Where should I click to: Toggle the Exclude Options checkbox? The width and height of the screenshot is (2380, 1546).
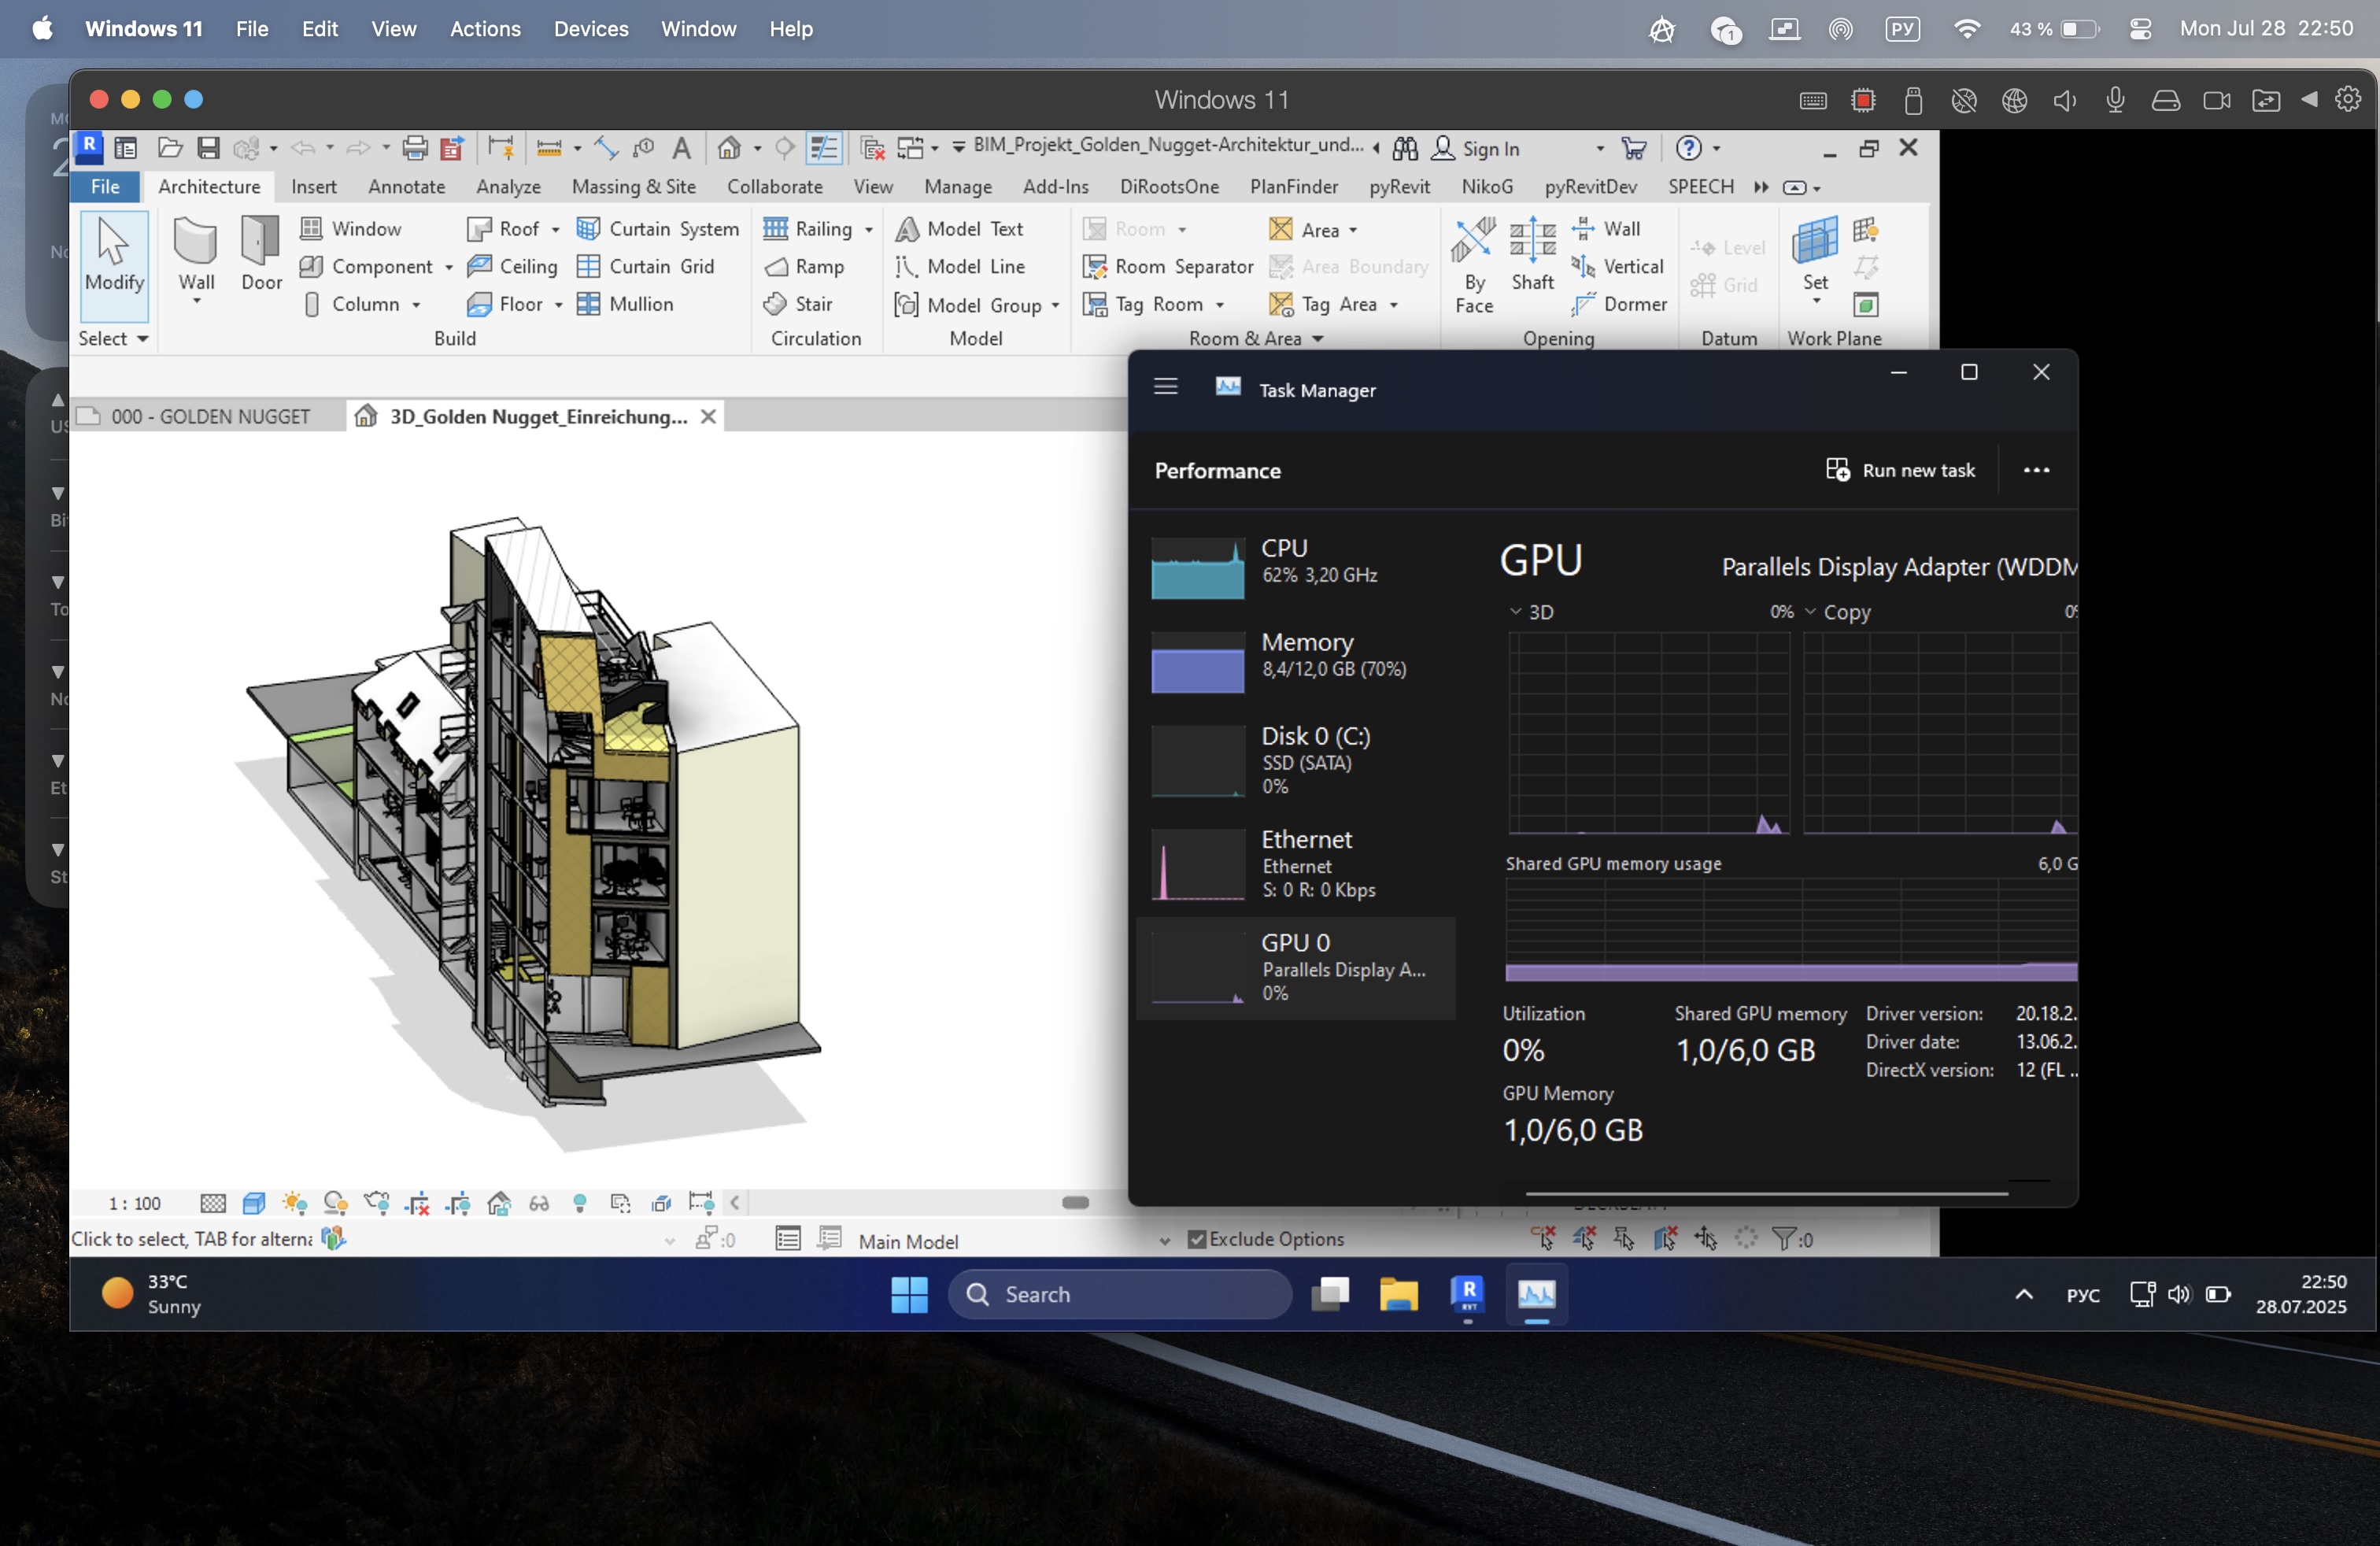click(x=1197, y=1239)
